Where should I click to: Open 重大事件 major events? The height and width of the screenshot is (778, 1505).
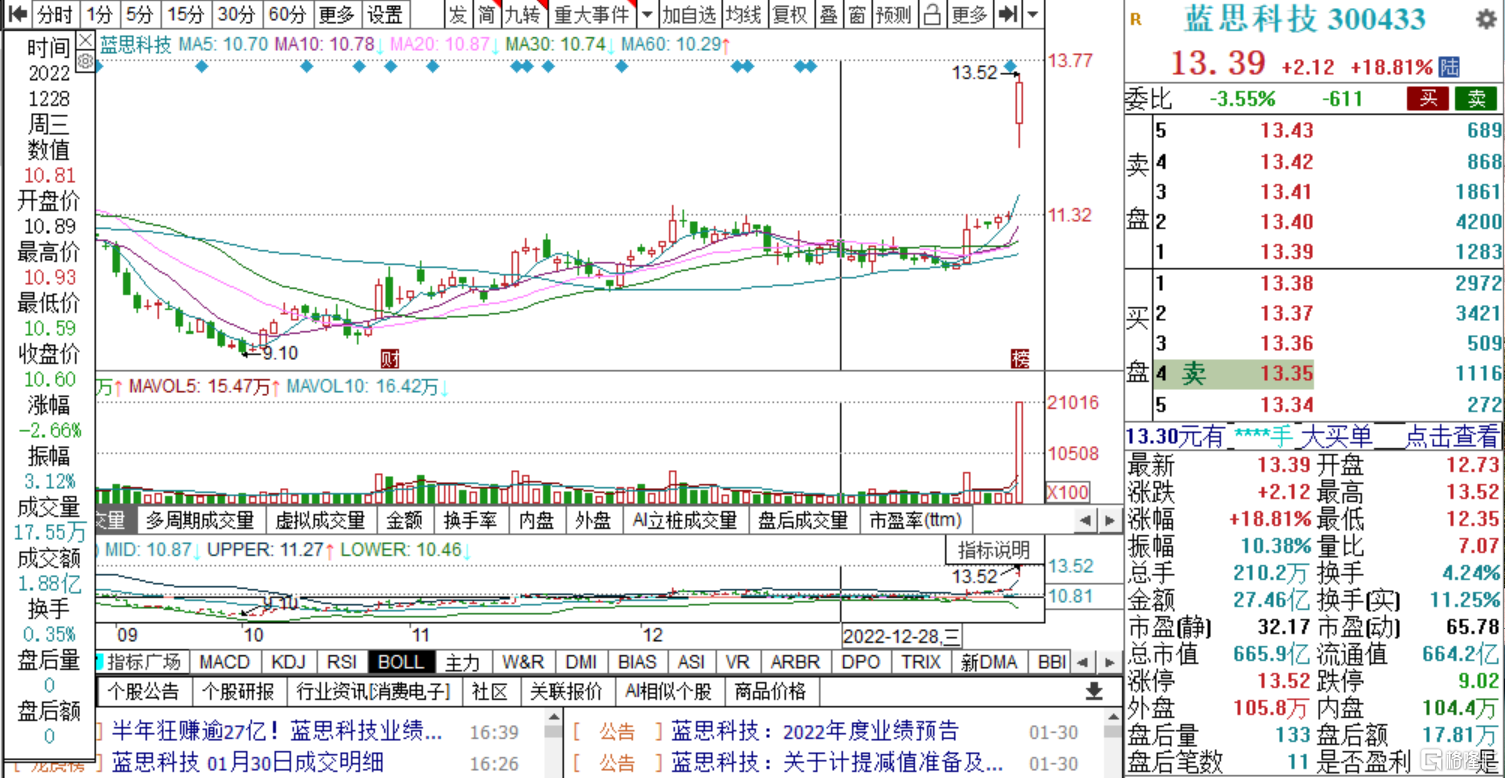pos(592,14)
